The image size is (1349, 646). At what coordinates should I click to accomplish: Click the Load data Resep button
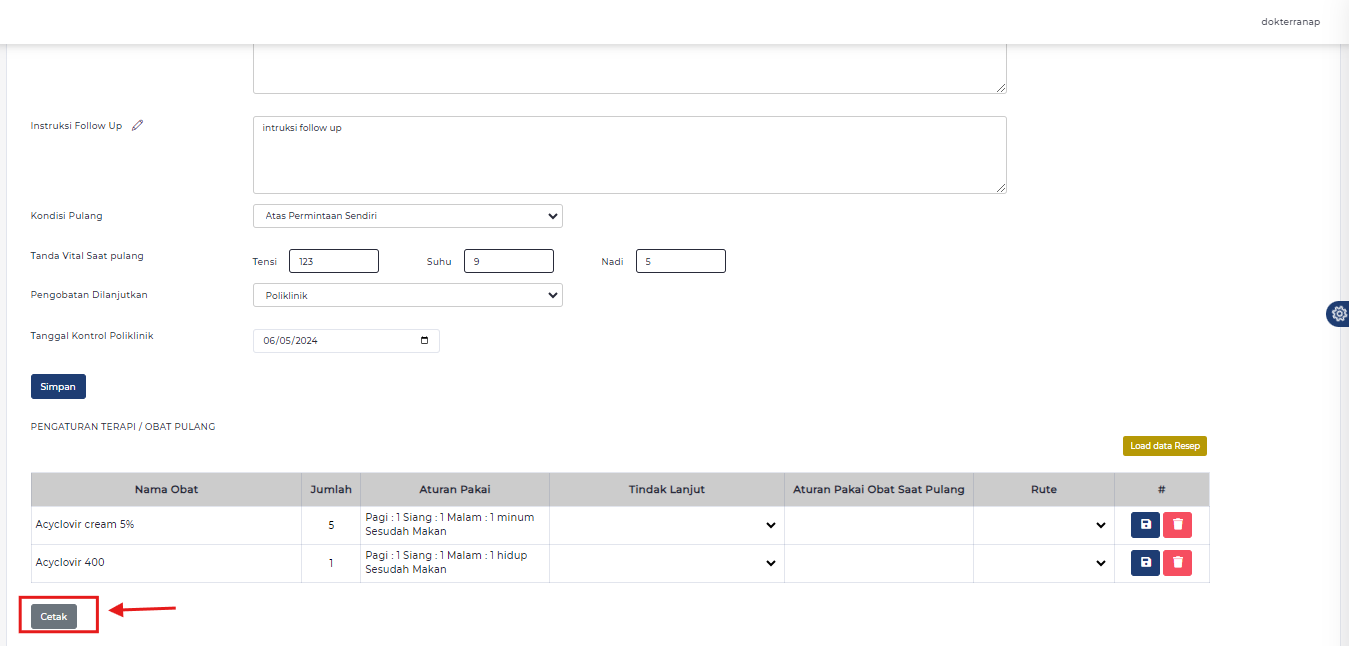click(1164, 445)
